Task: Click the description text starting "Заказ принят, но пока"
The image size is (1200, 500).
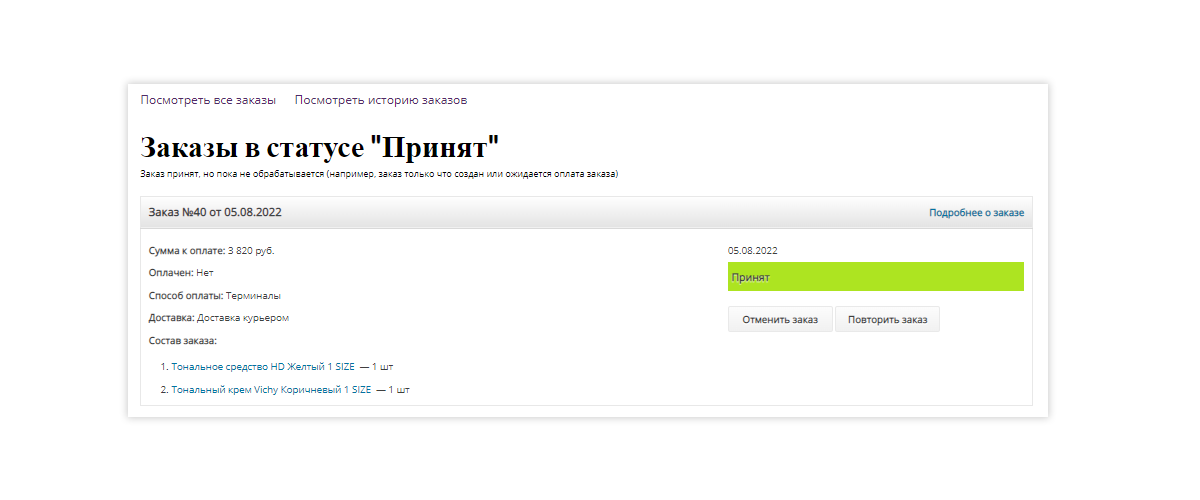Action: pos(379,174)
